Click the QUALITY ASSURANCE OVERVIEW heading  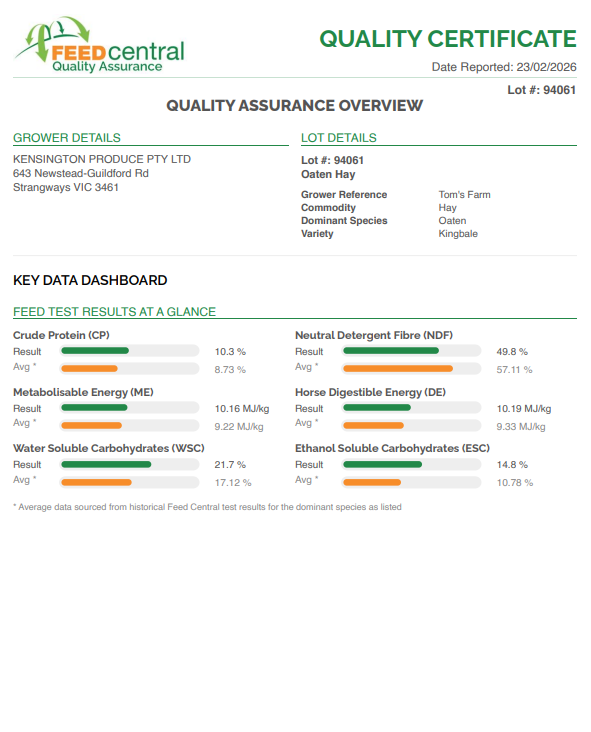(295, 106)
